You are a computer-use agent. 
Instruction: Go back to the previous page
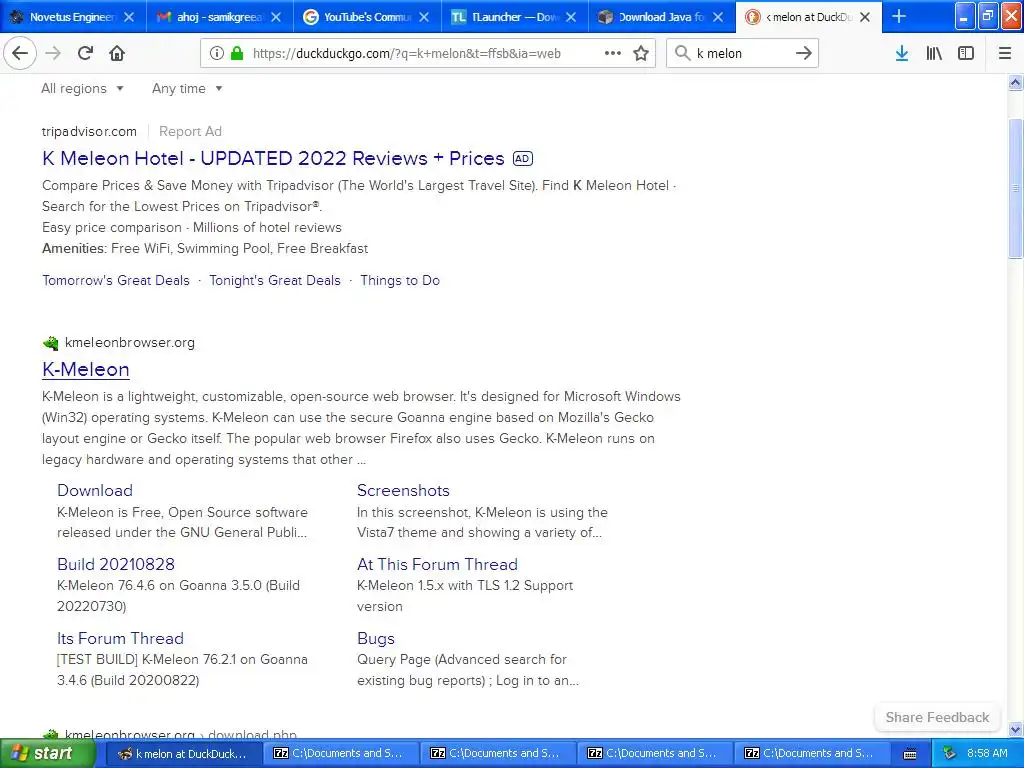click(x=20, y=53)
